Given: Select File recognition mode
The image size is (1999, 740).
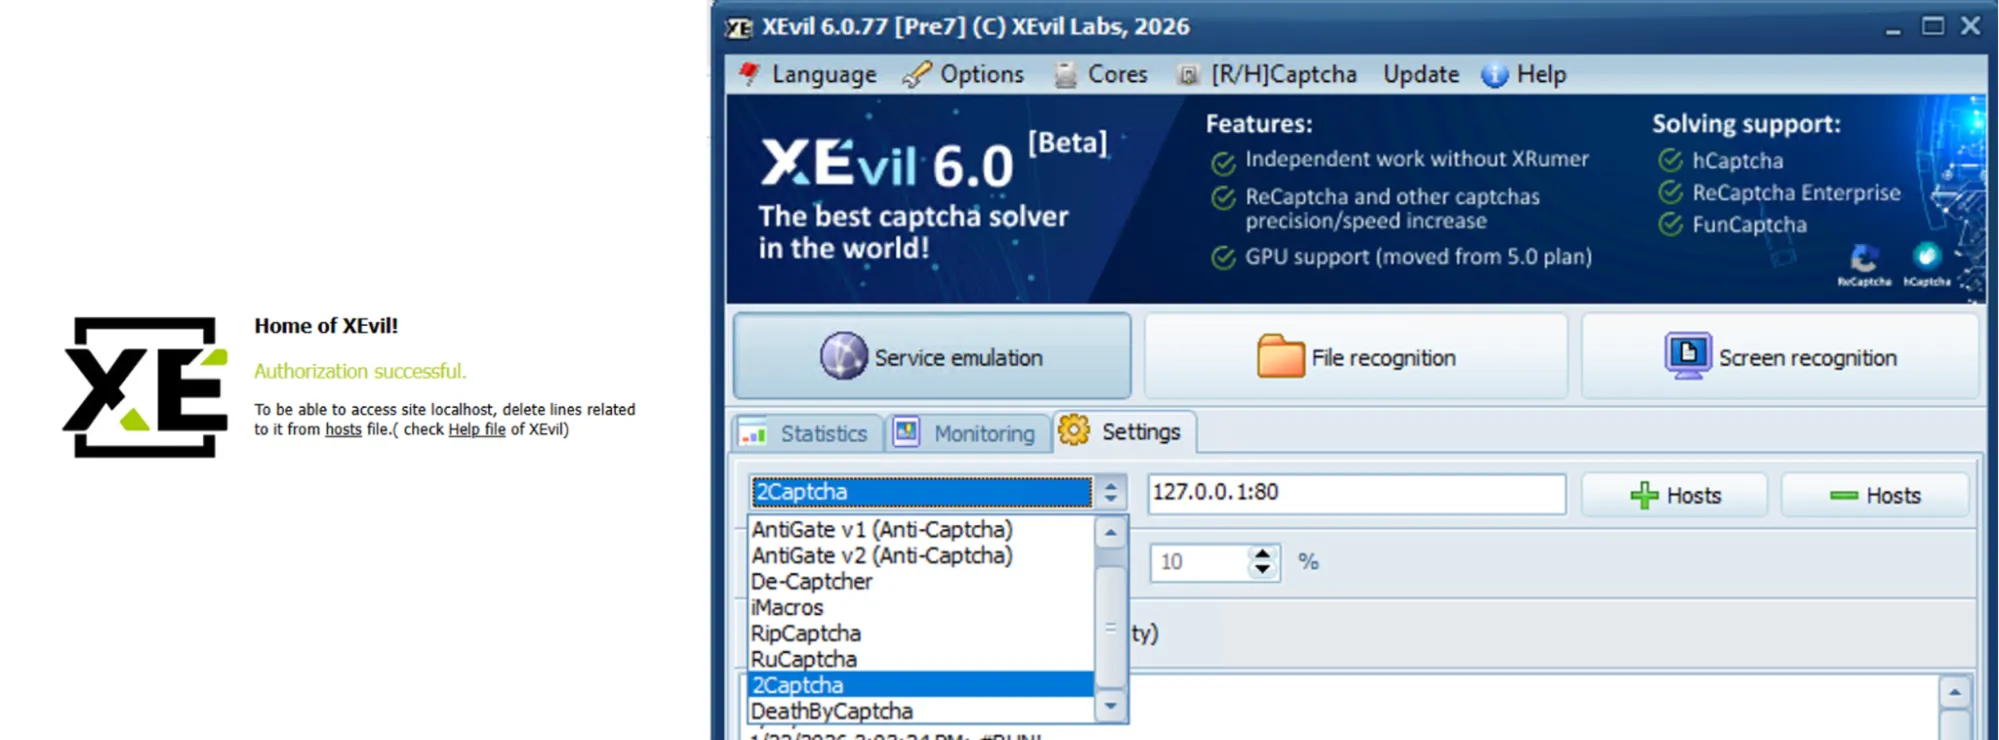Looking at the screenshot, I should [1356, 357].
